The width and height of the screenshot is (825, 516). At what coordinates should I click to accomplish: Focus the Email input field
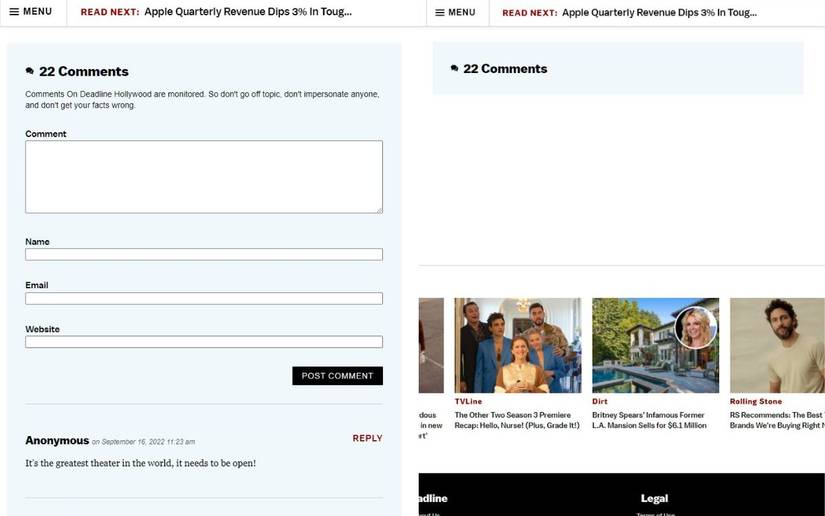point(204,298)
